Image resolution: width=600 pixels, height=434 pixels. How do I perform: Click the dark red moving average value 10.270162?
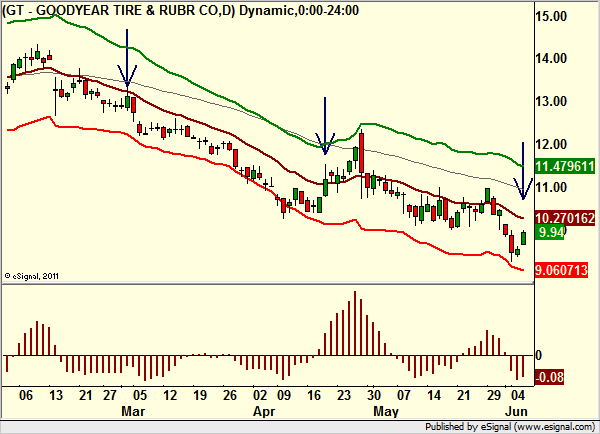[x=565, y=218]
